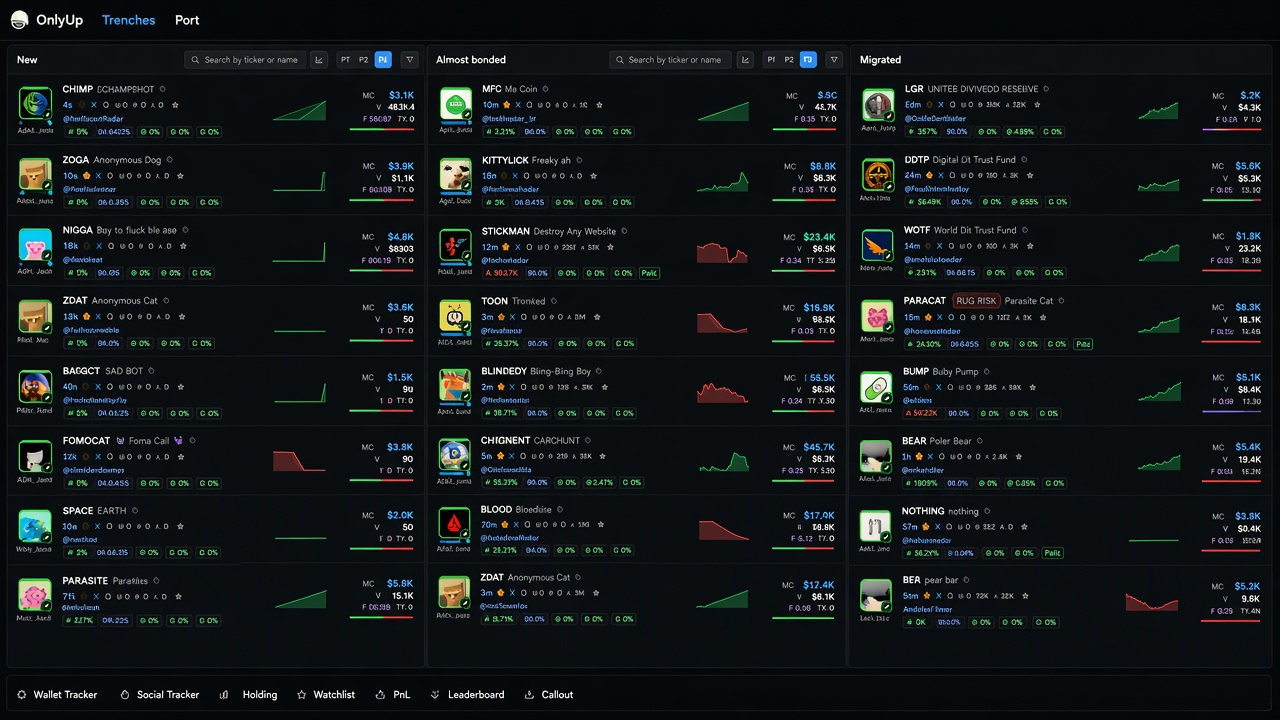1280x720 pixels.
Task: Star the MFC token row
Action: pos(599,105)
